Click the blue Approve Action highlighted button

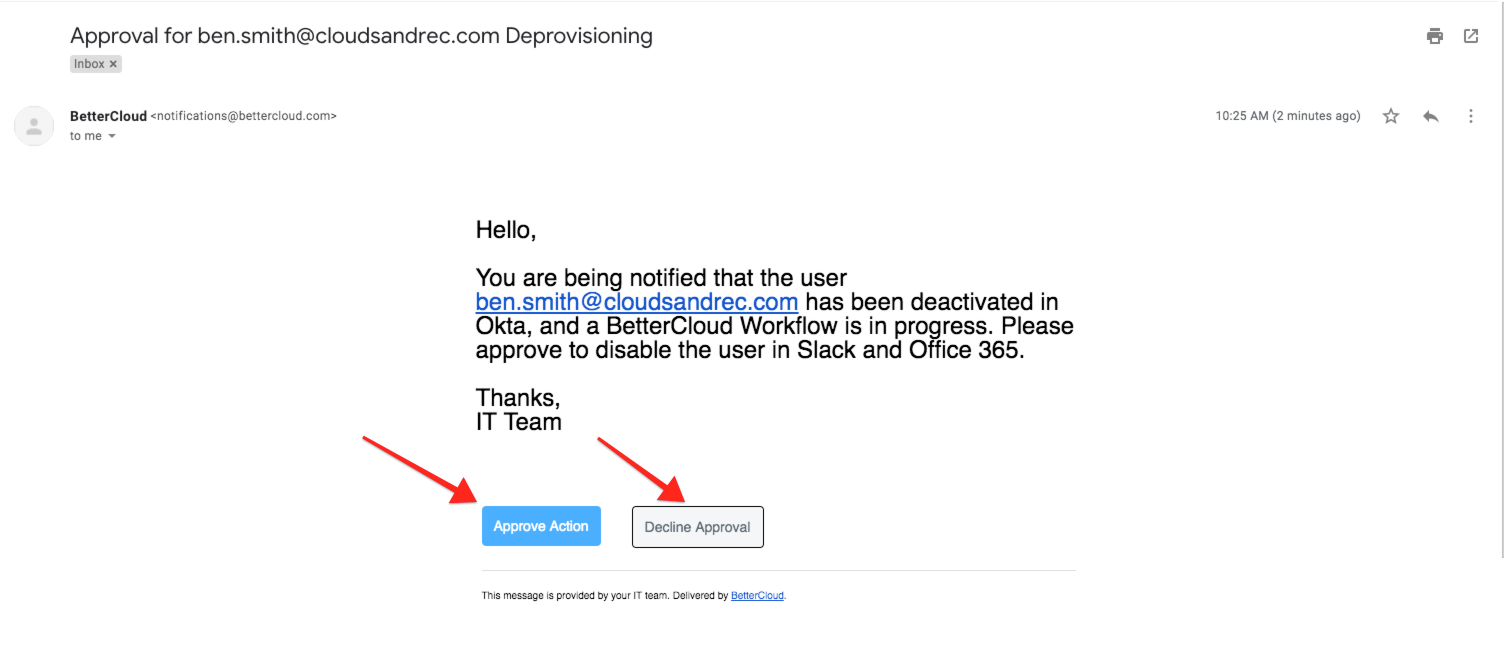tap(541, 525)
